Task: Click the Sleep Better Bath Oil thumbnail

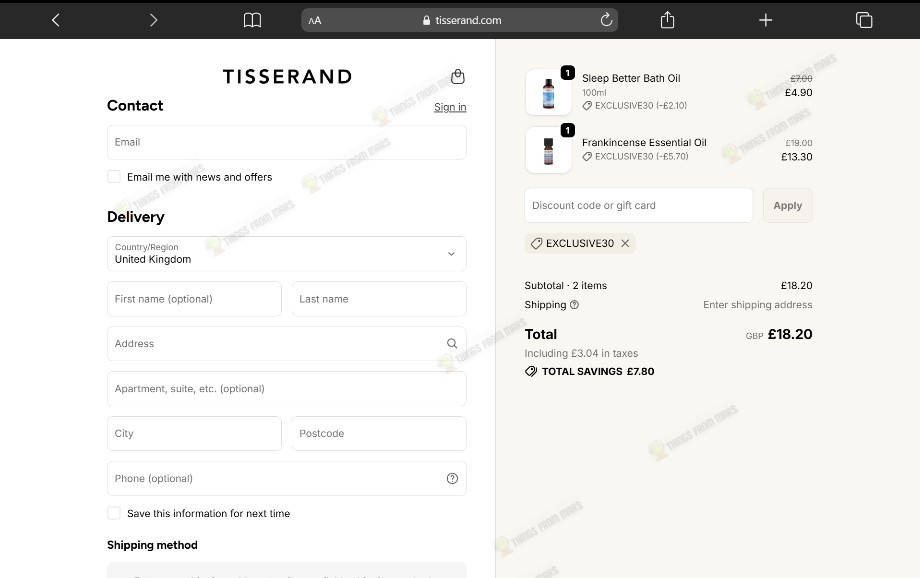Action: pos(549,92)
